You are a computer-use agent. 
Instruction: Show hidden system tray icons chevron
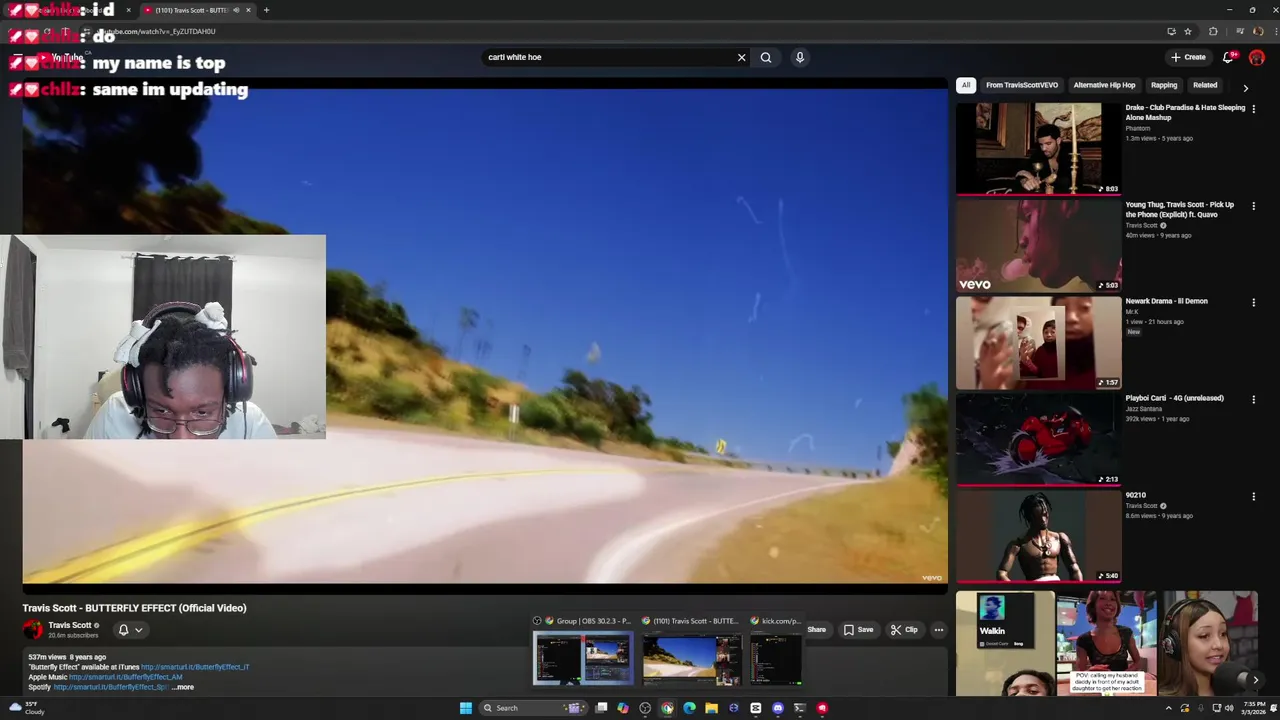tap(1168, 708)
